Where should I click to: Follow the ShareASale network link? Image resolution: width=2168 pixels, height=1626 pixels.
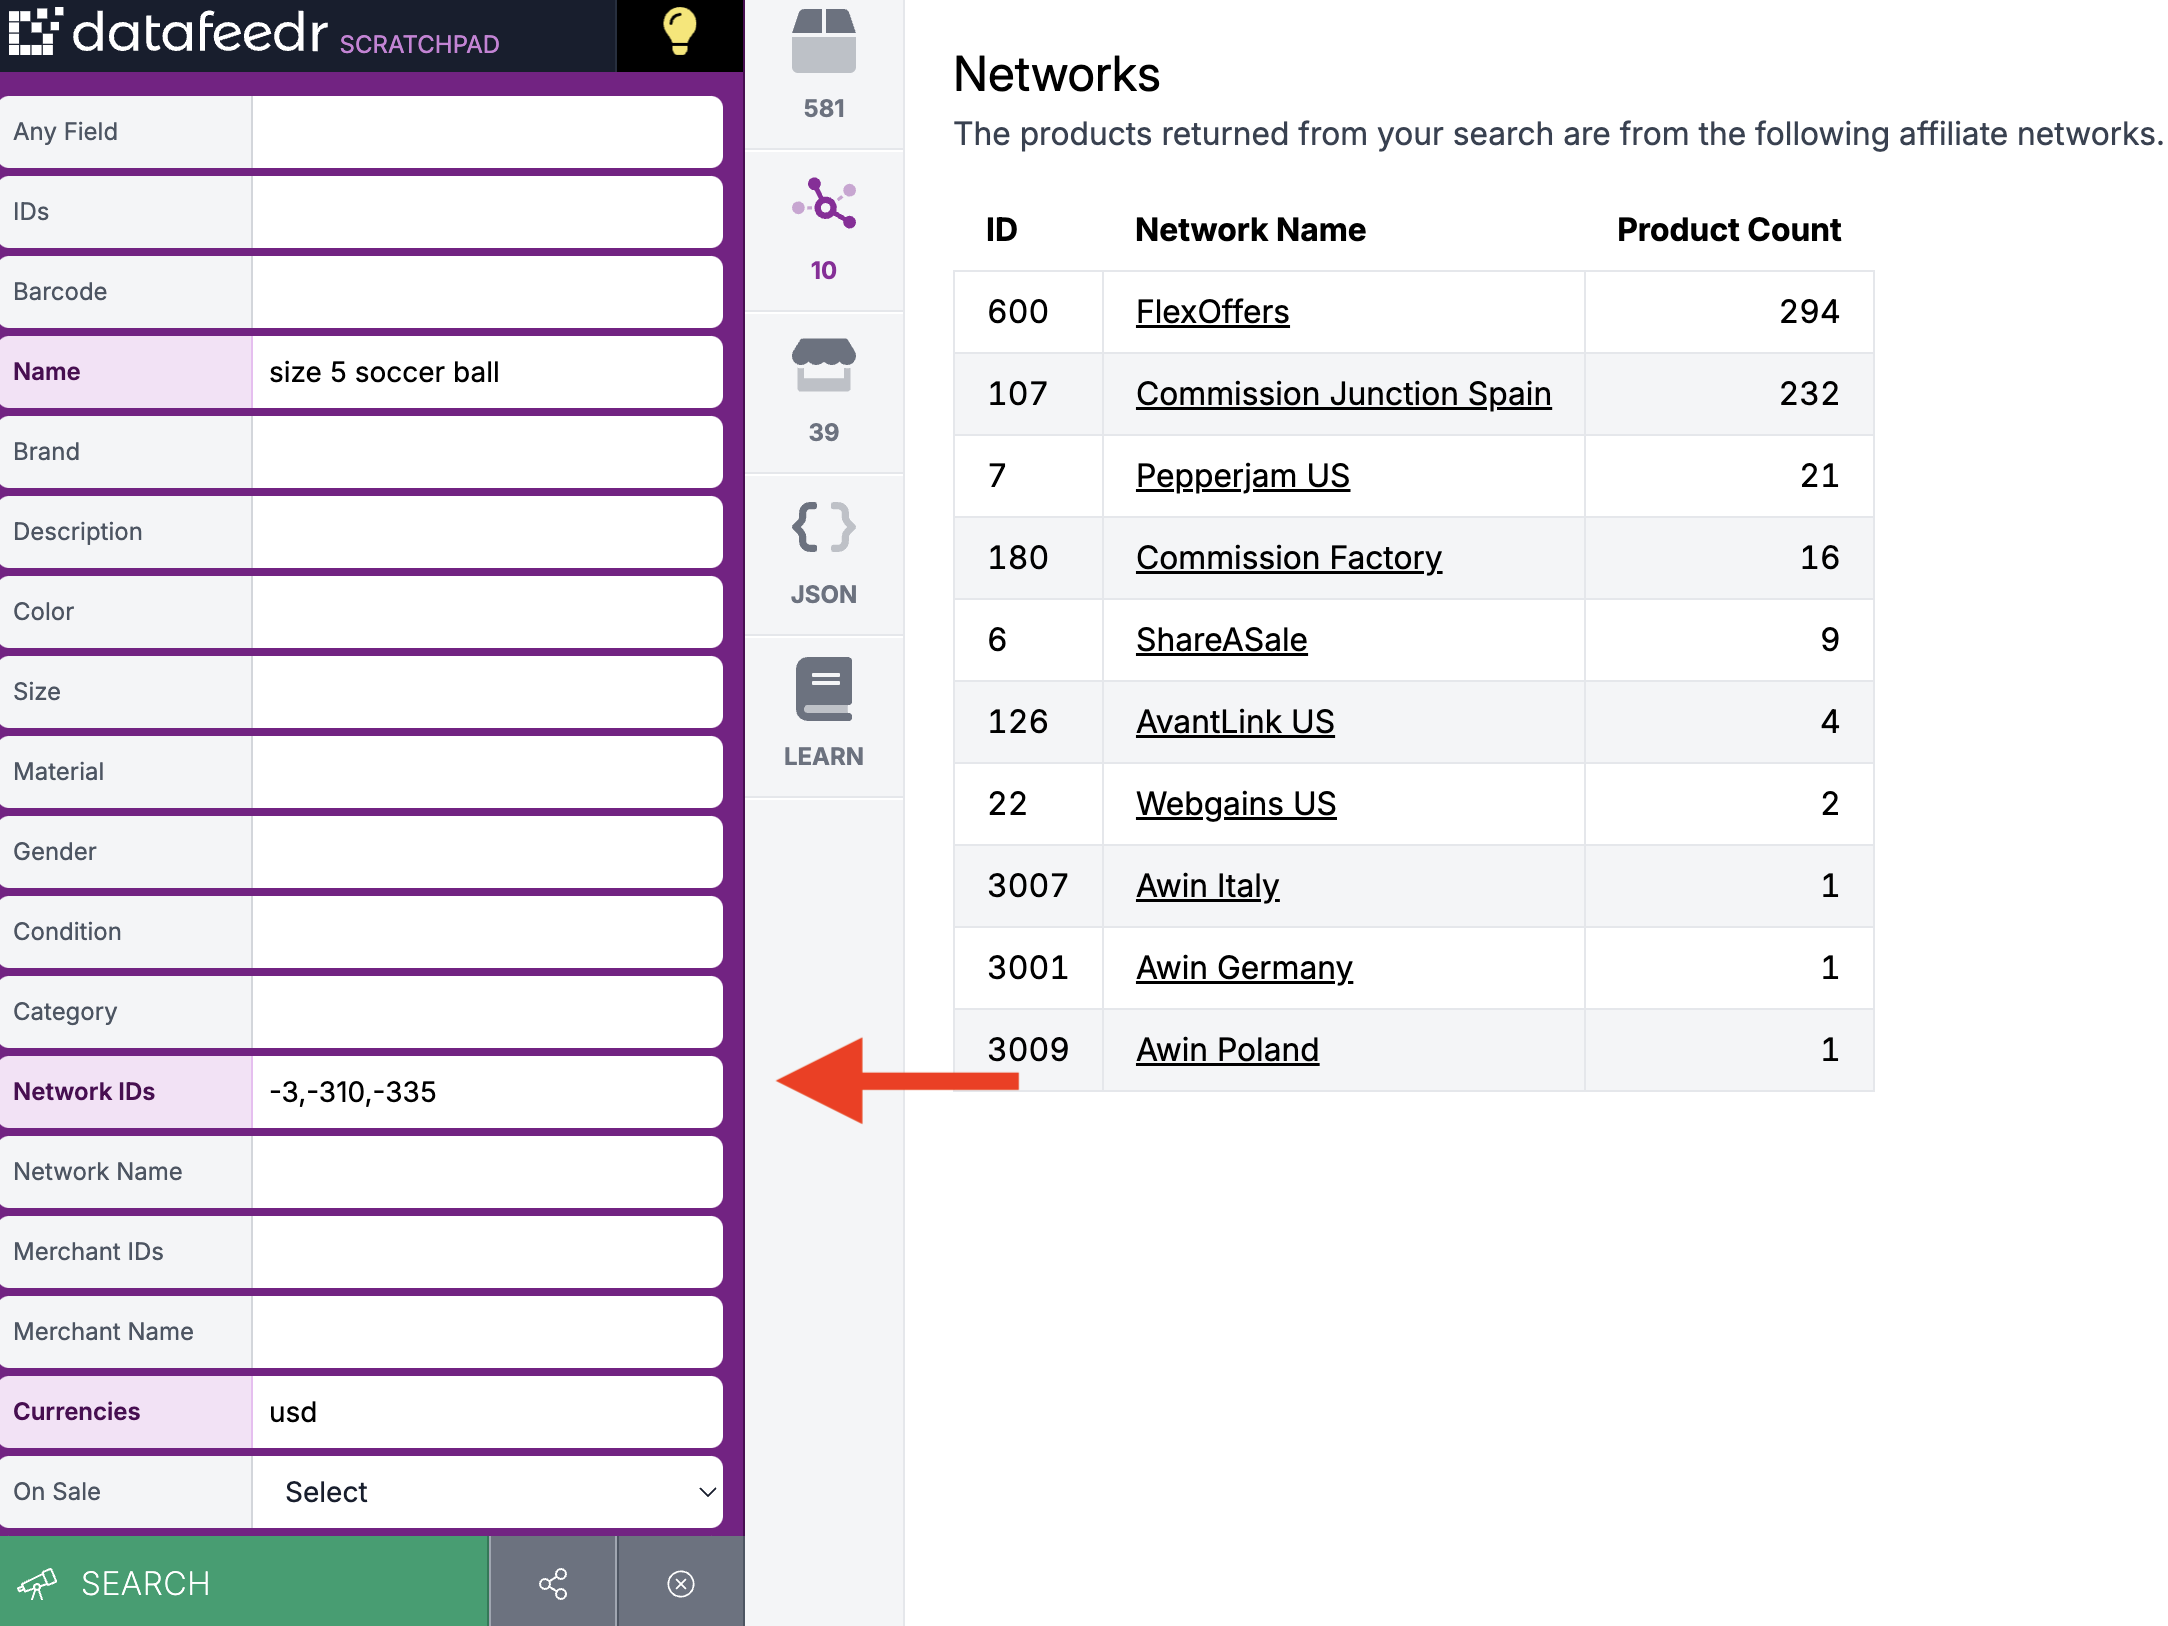[x=1221, y=640]
